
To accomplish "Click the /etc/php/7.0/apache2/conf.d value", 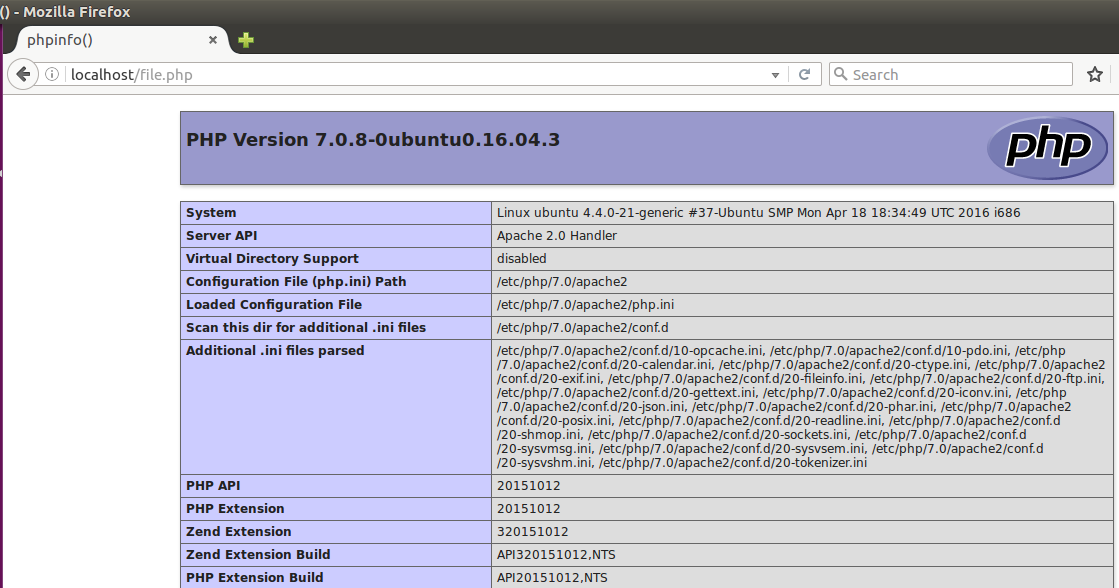I will pos(582,327).
